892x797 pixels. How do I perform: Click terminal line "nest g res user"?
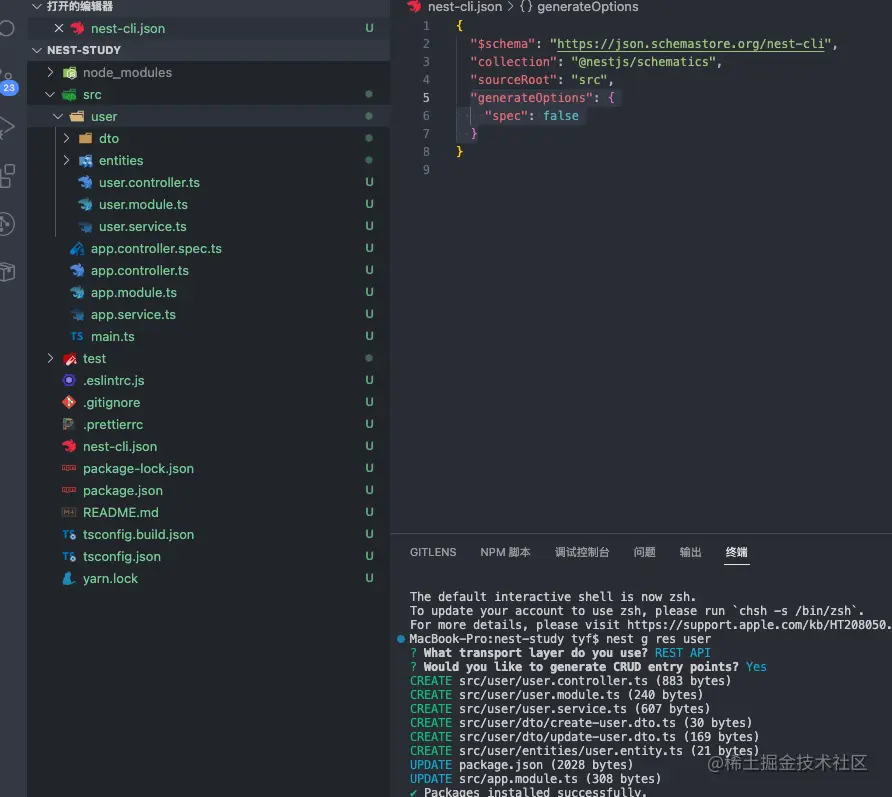pos(658,639)
